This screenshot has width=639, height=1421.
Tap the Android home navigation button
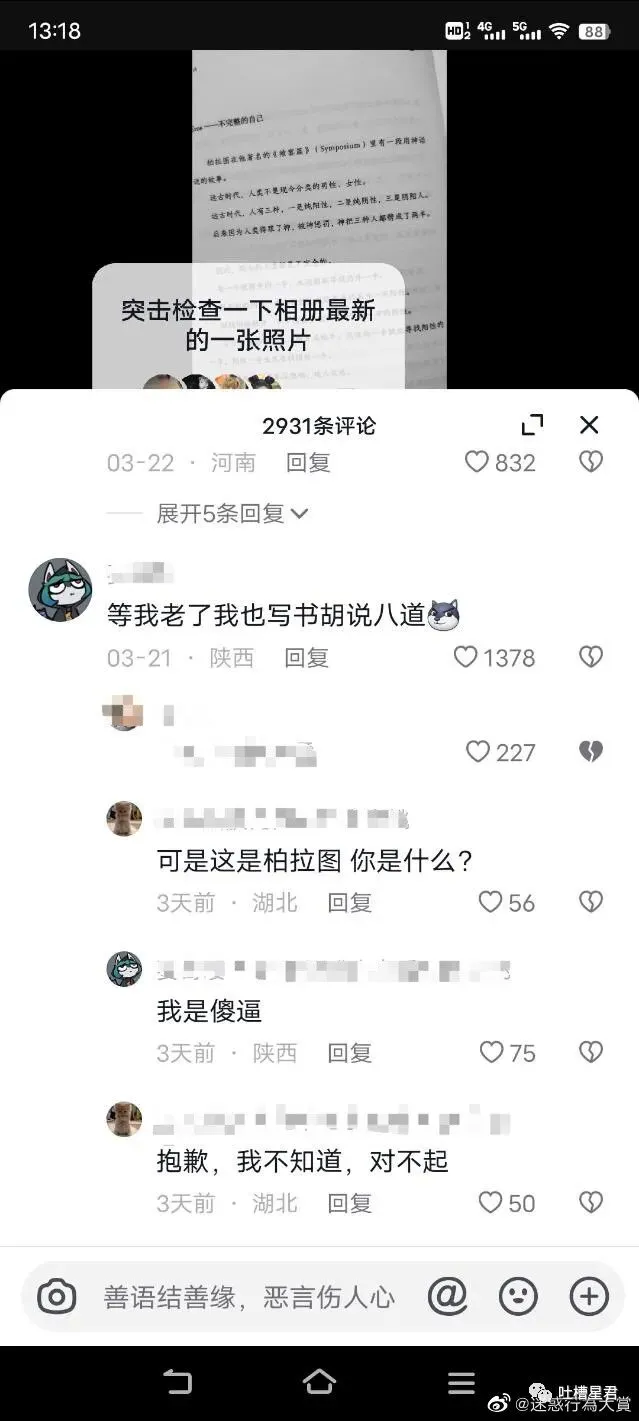(319, 1382)
